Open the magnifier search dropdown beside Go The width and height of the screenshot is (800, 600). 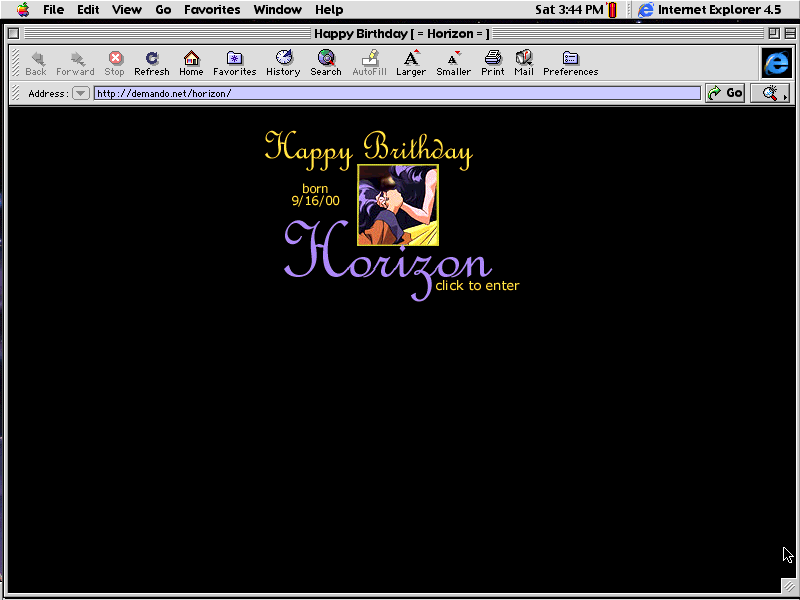coord(770,93)
